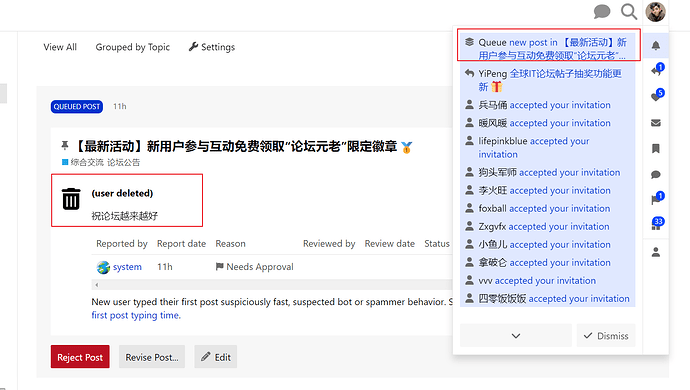Screen dimensions: 690x390
Task: Open 李火旺 accepted your invitation notification
Action: coord(548,191)
